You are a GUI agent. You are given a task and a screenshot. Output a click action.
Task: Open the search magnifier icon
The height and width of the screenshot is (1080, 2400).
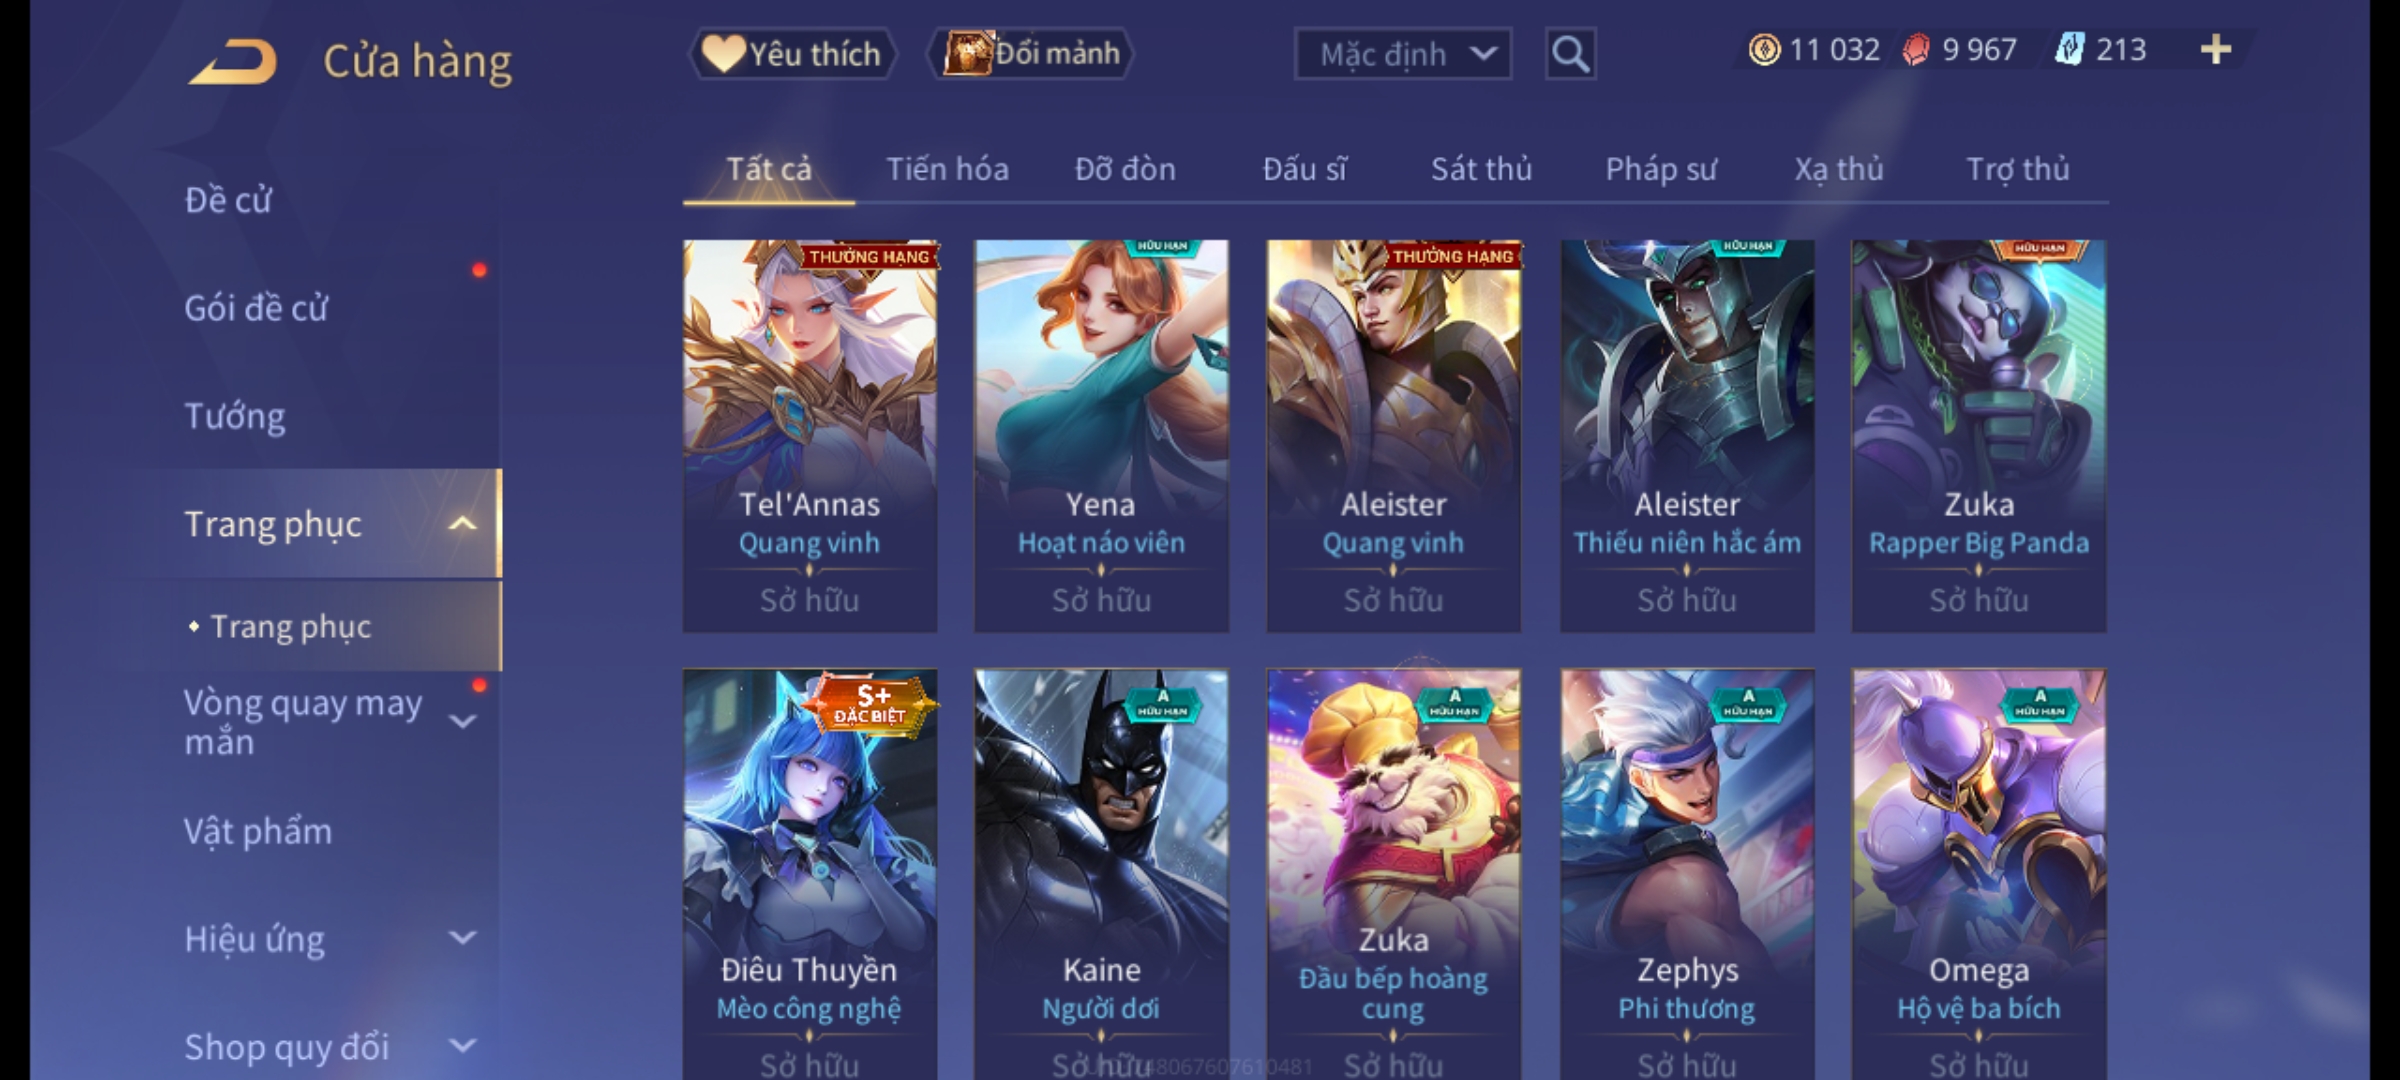point(1570,54)
